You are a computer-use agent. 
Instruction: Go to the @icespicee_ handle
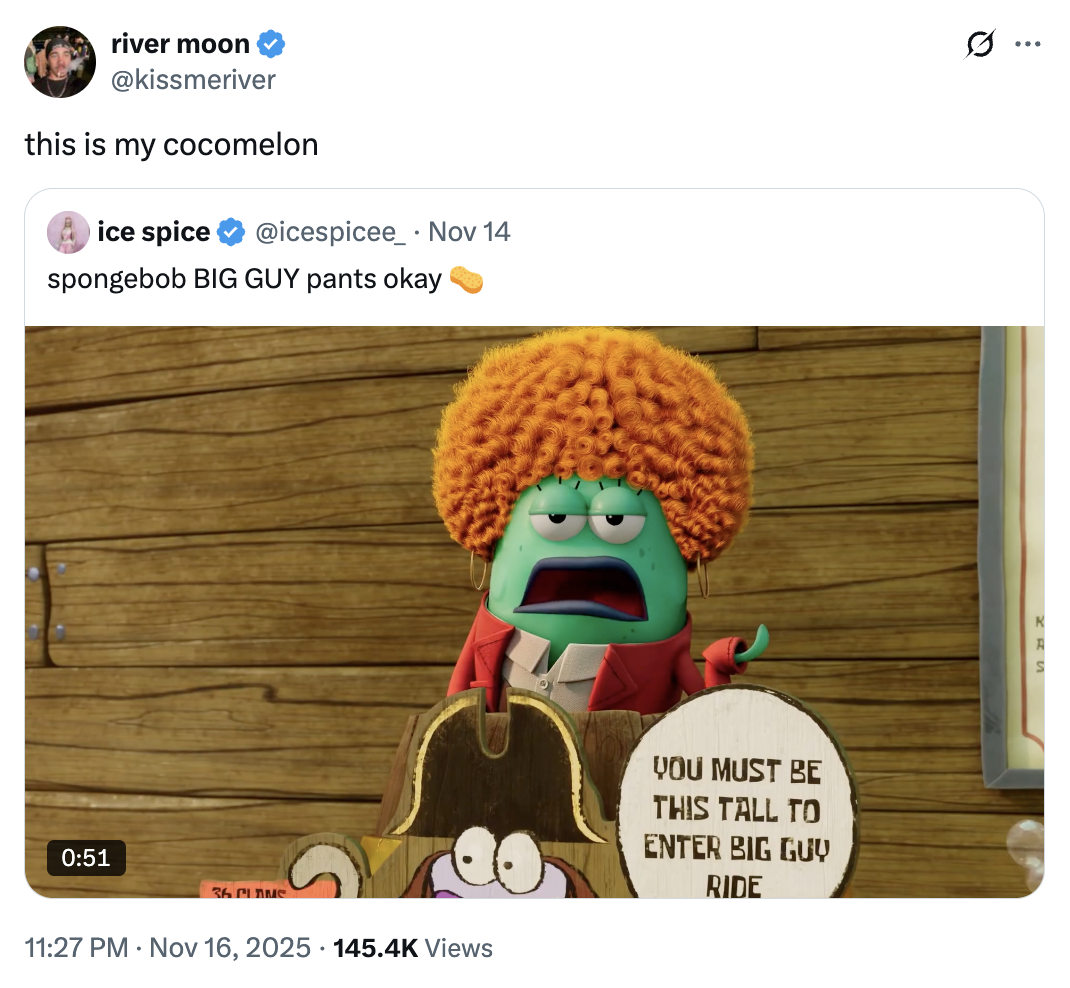(x=330, y=233)
